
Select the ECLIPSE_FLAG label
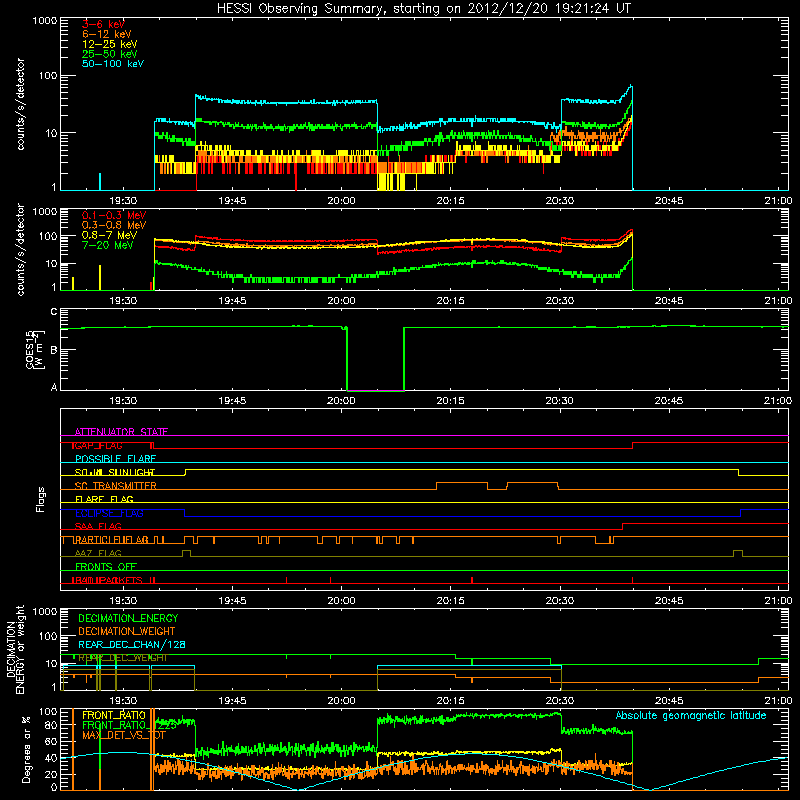click(x=109, y=513)
